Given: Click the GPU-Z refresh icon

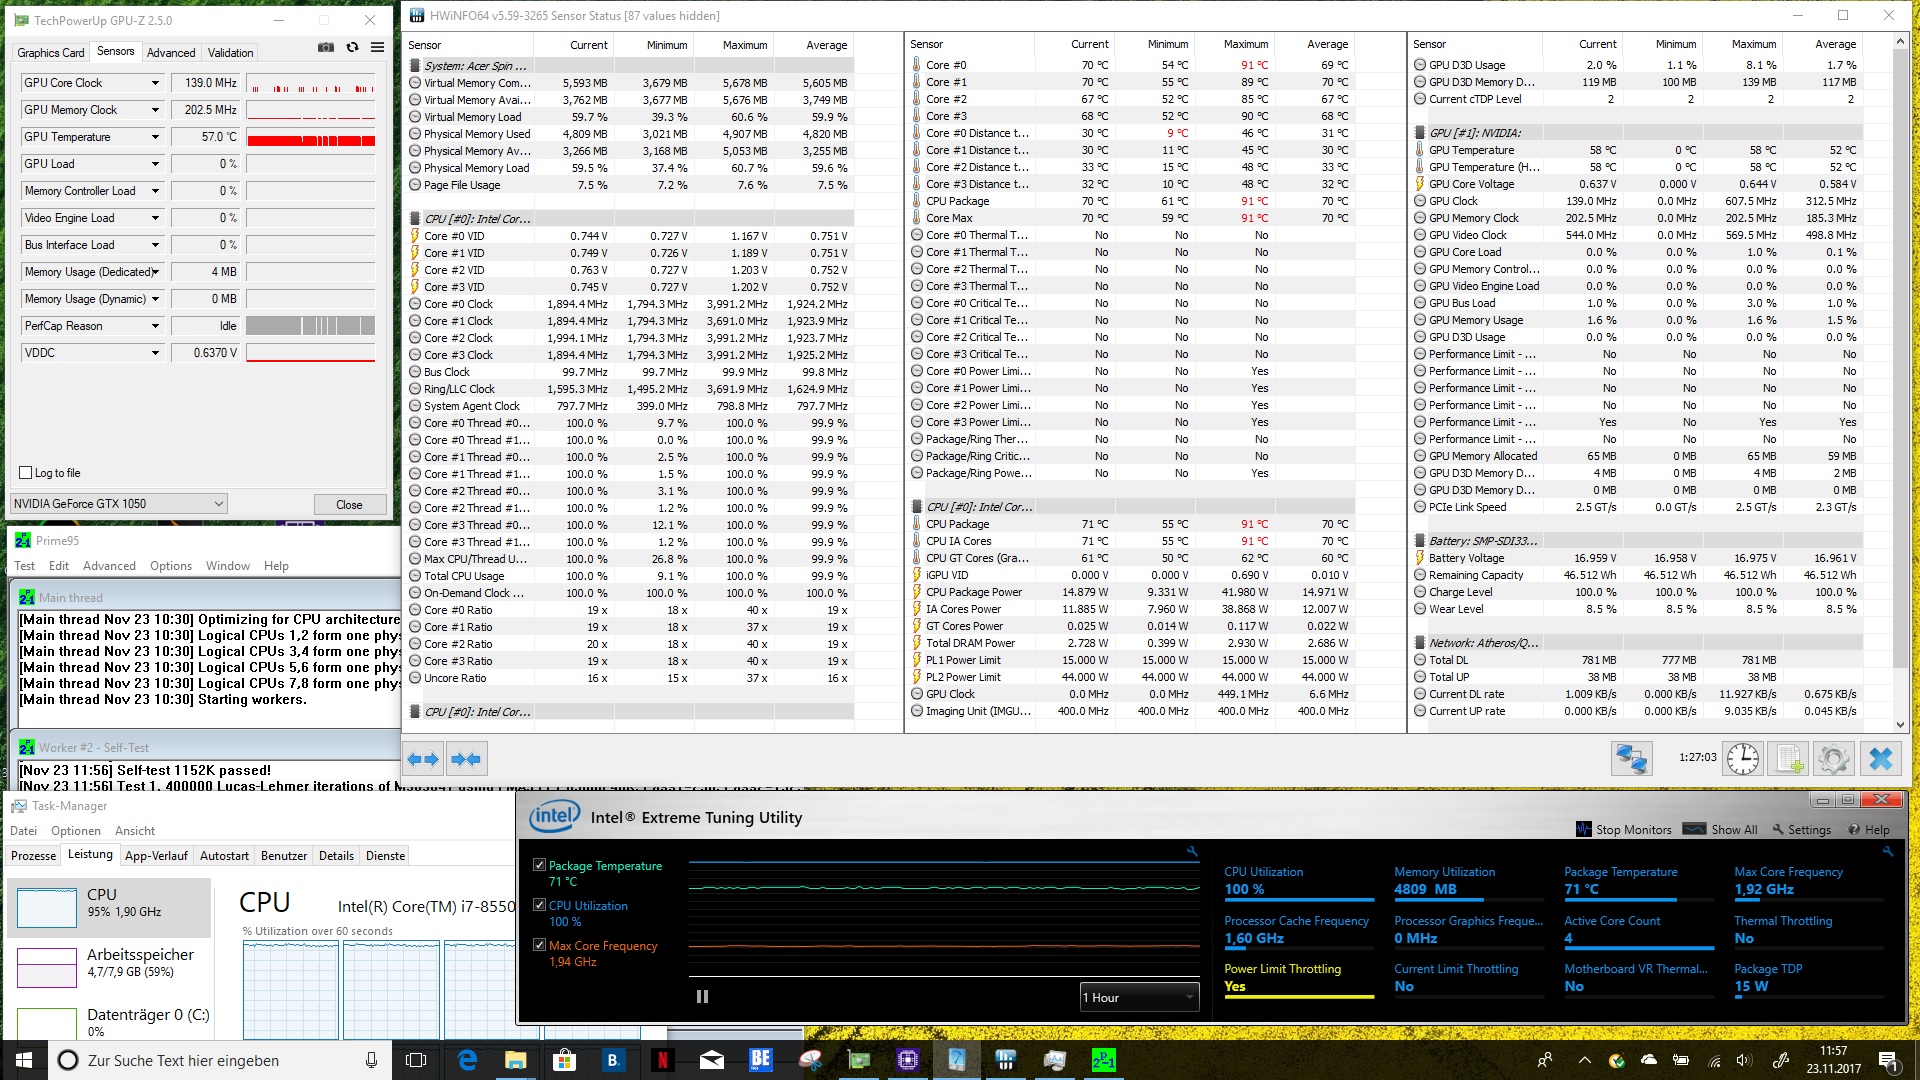Looking at the screenshot, I should [352, 48].
